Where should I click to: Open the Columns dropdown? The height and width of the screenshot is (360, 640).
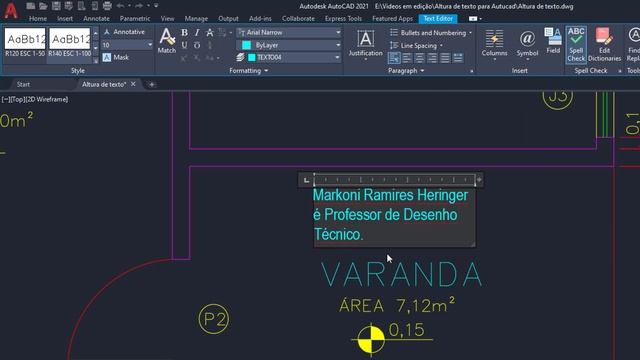click(x=494, y=45)
